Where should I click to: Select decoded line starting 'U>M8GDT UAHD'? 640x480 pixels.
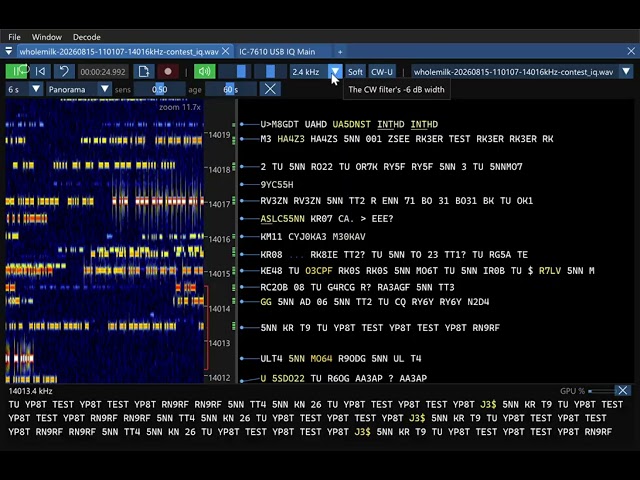[349, 124]
